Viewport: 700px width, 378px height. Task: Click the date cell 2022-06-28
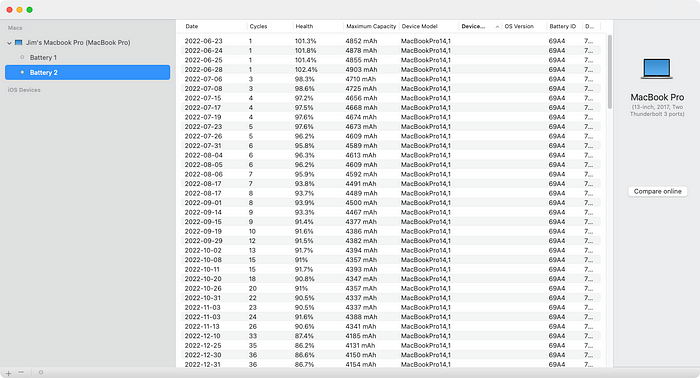point(204,70)
